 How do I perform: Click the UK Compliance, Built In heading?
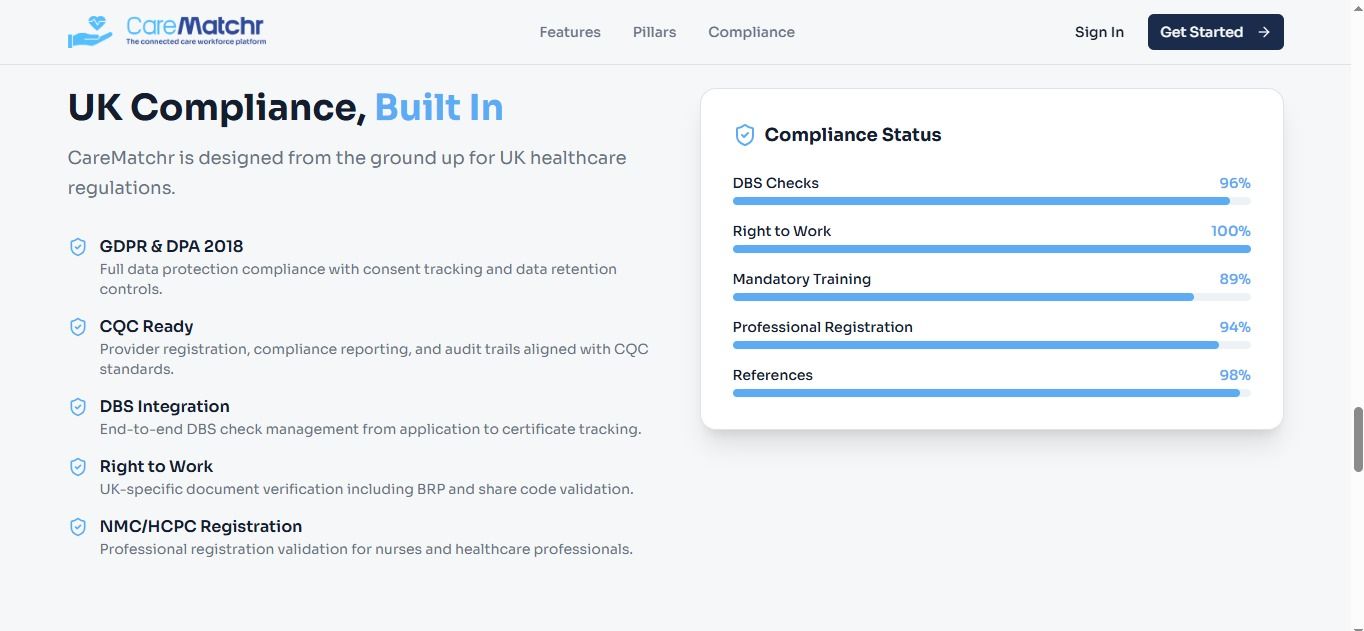click(285, 107)
